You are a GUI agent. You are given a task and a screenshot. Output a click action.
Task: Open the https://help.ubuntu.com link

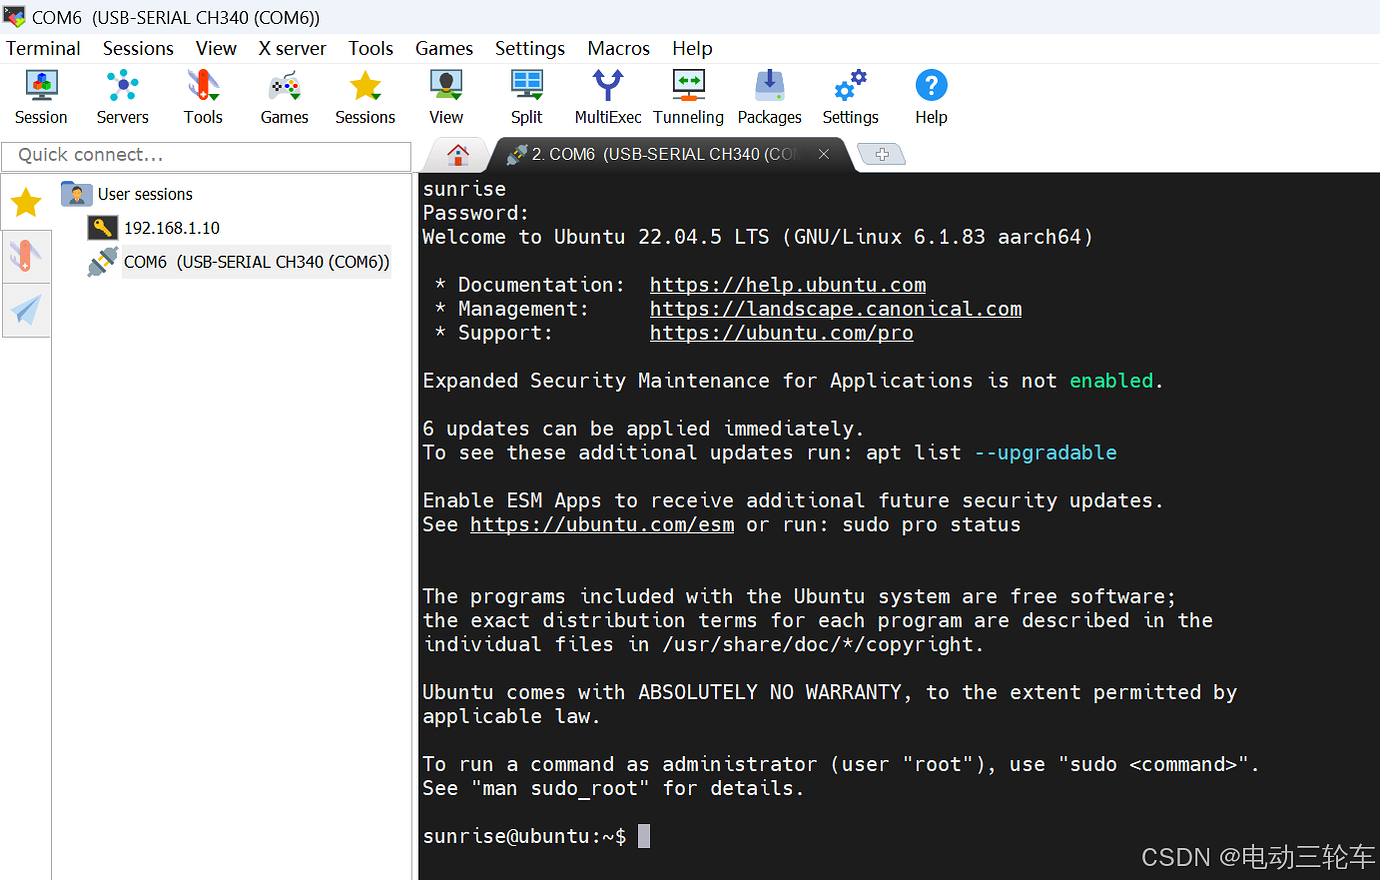coord(787,285)
